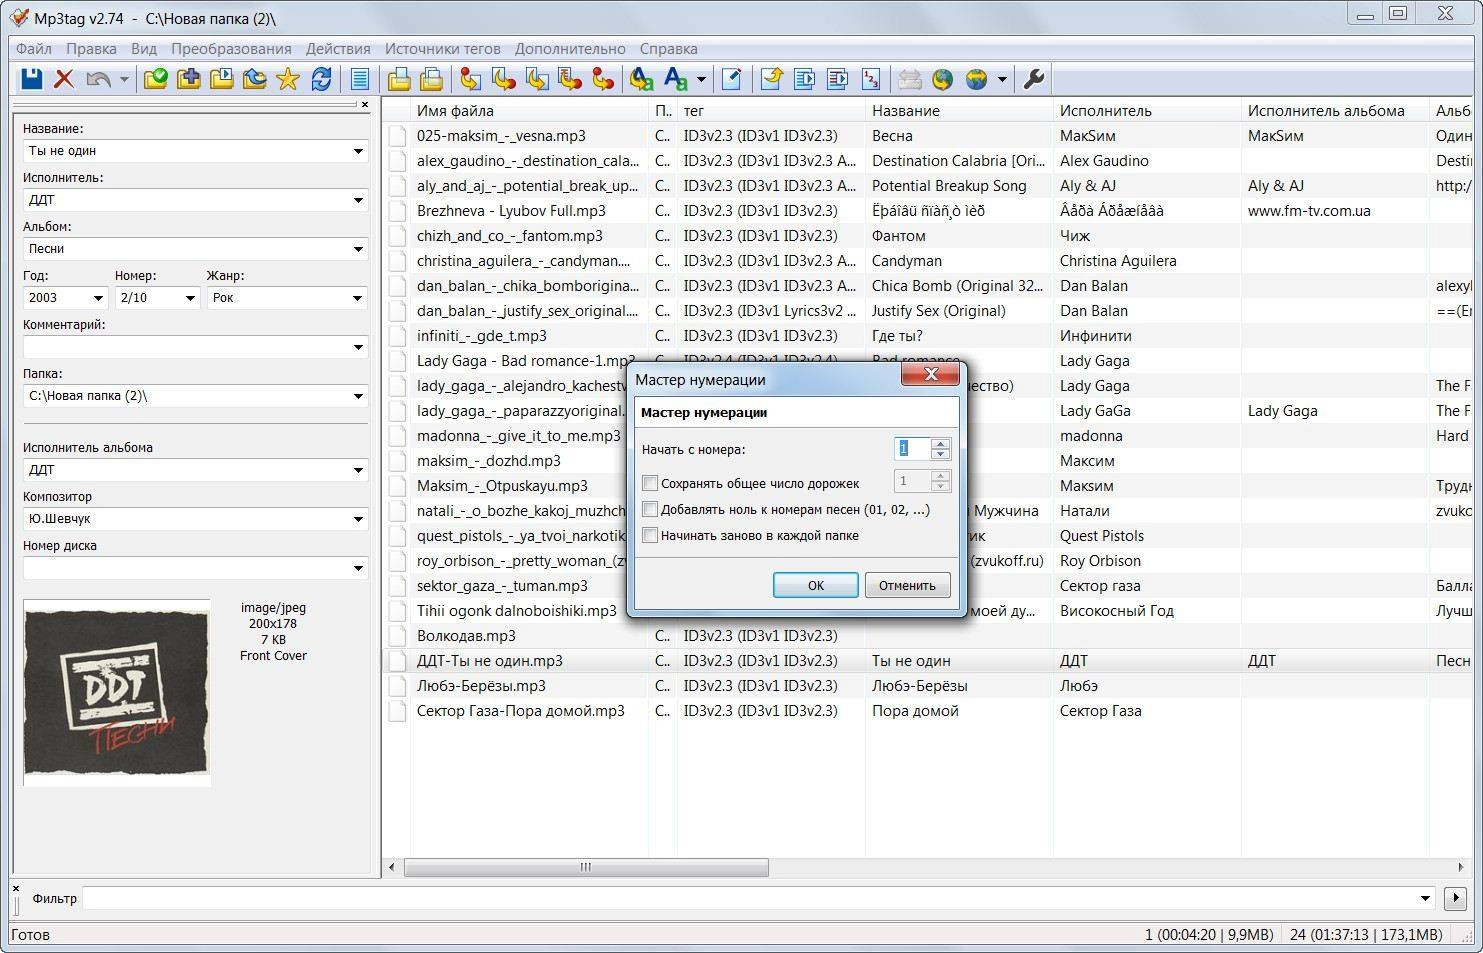Click the DDT album cover thumbnail
The width and height of the screenshot is (1483, 953).
(117, 692)
